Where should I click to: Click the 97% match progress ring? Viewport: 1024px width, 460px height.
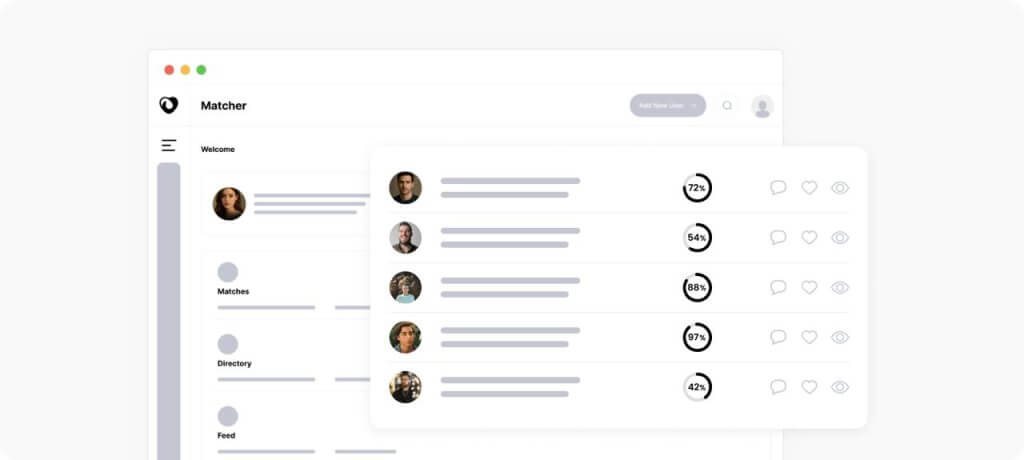click(x=697, y=337)
